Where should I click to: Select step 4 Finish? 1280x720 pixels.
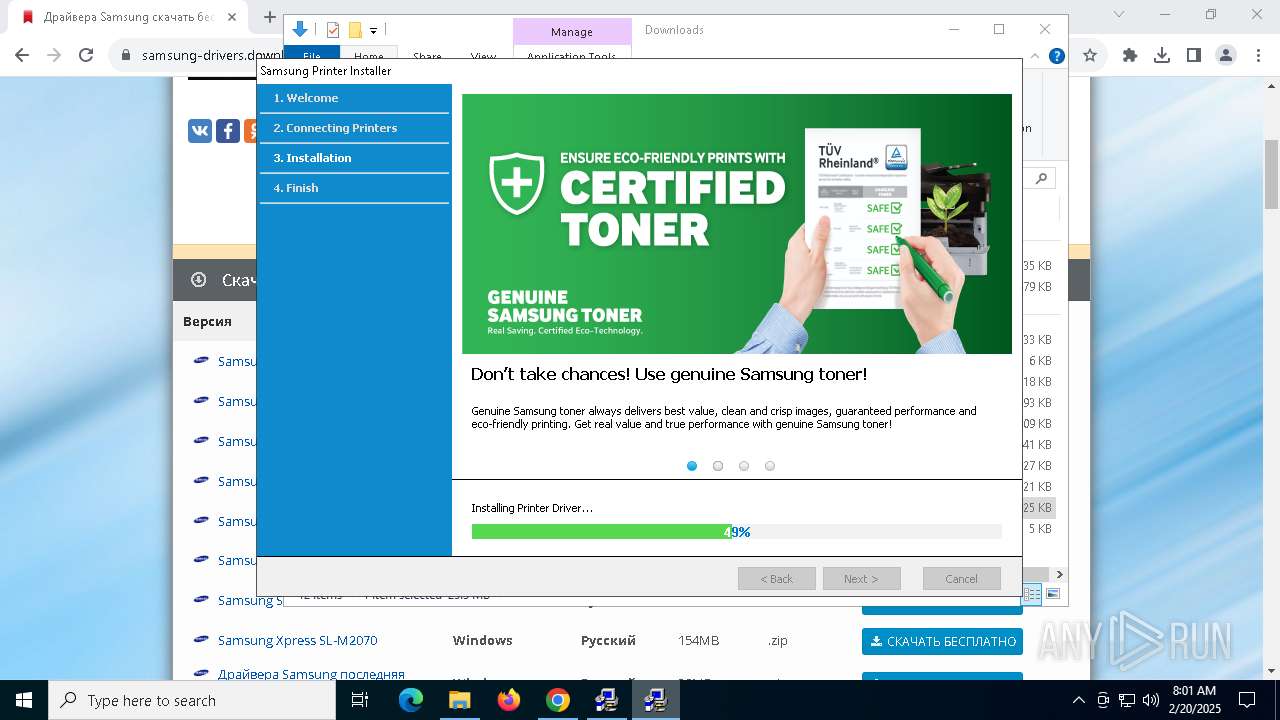[x=355, y=188]
